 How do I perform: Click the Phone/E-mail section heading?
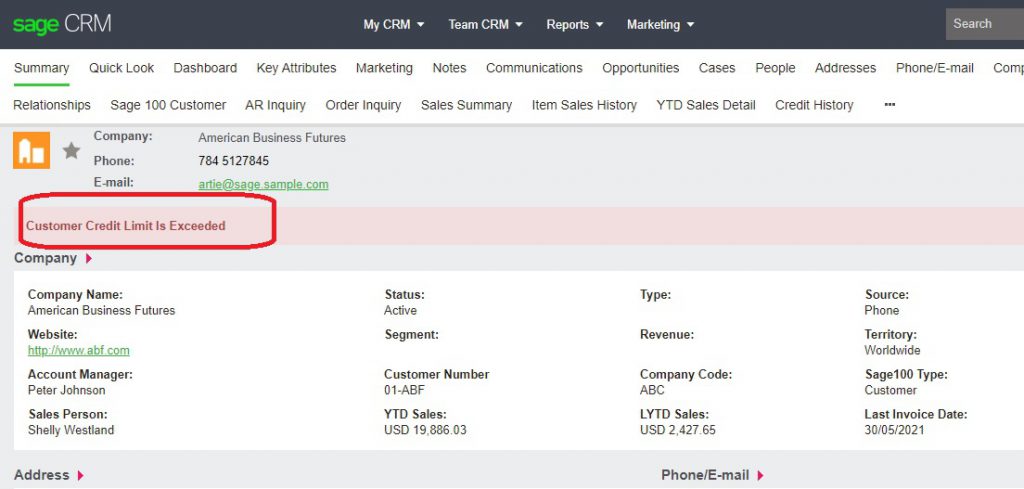click(705, 475)
